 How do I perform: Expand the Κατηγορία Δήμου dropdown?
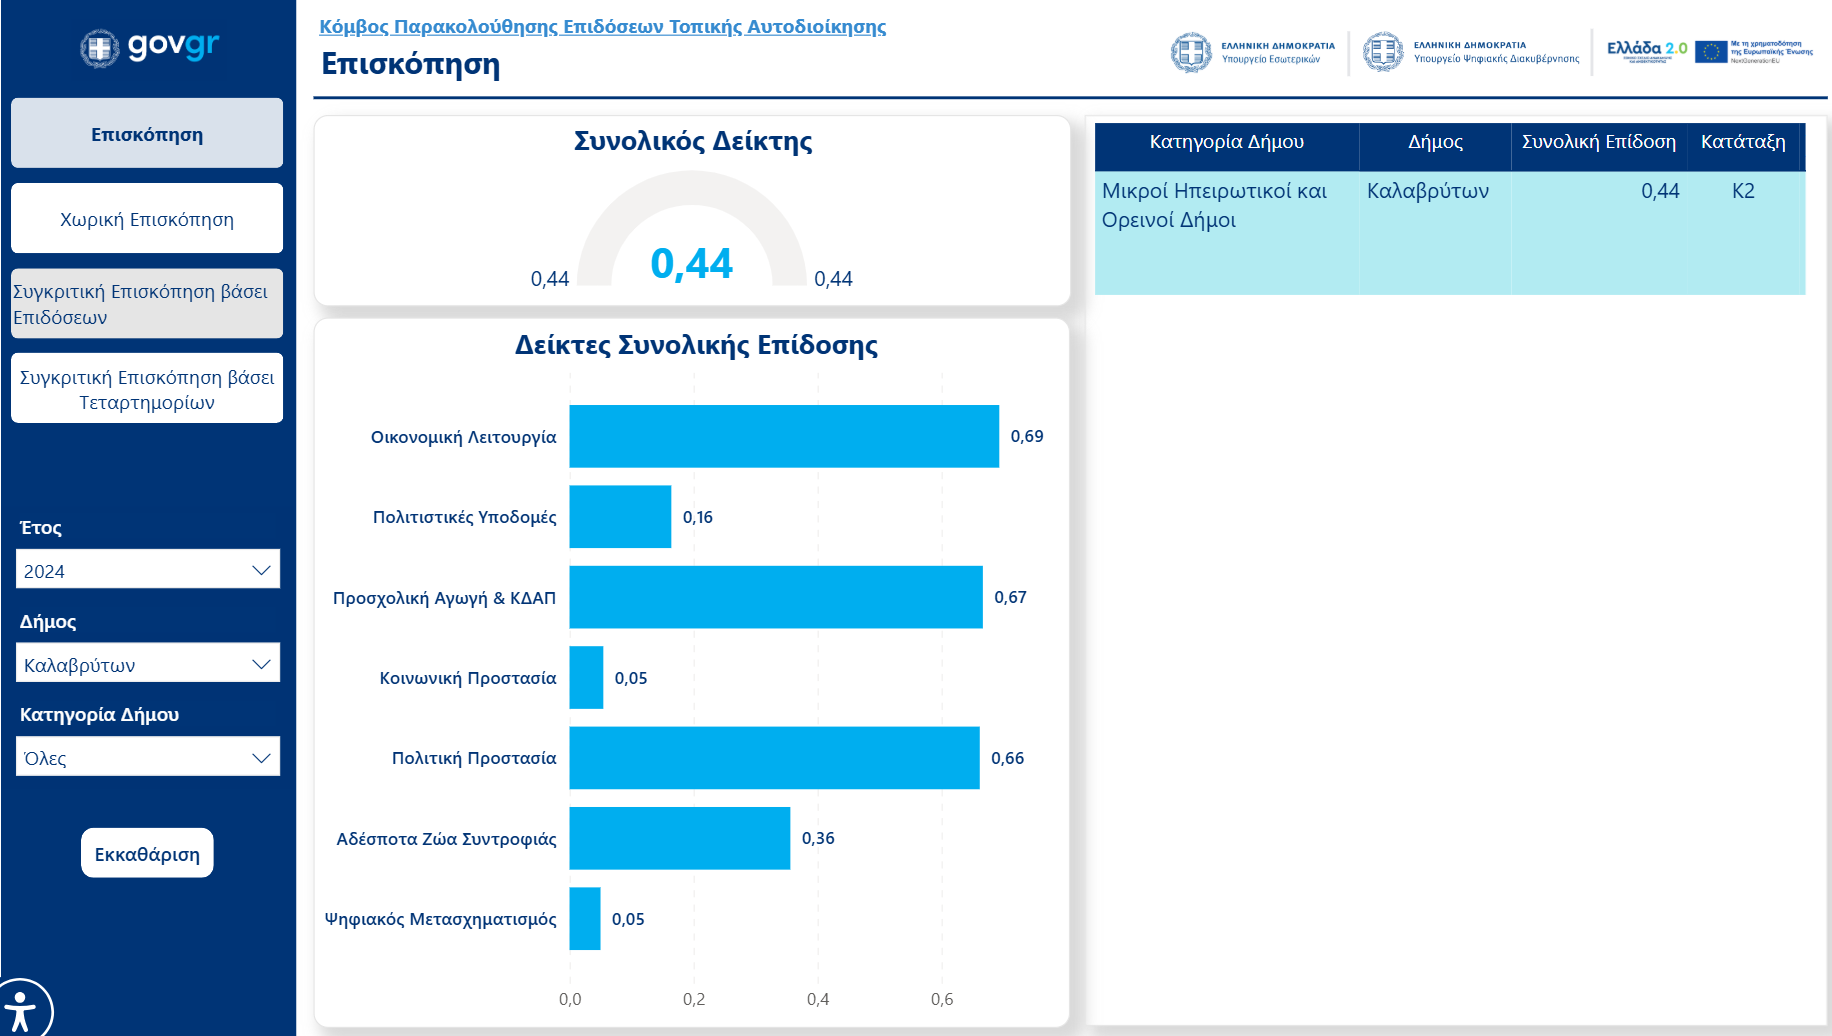pyautogui.click(x=148, y=757)
